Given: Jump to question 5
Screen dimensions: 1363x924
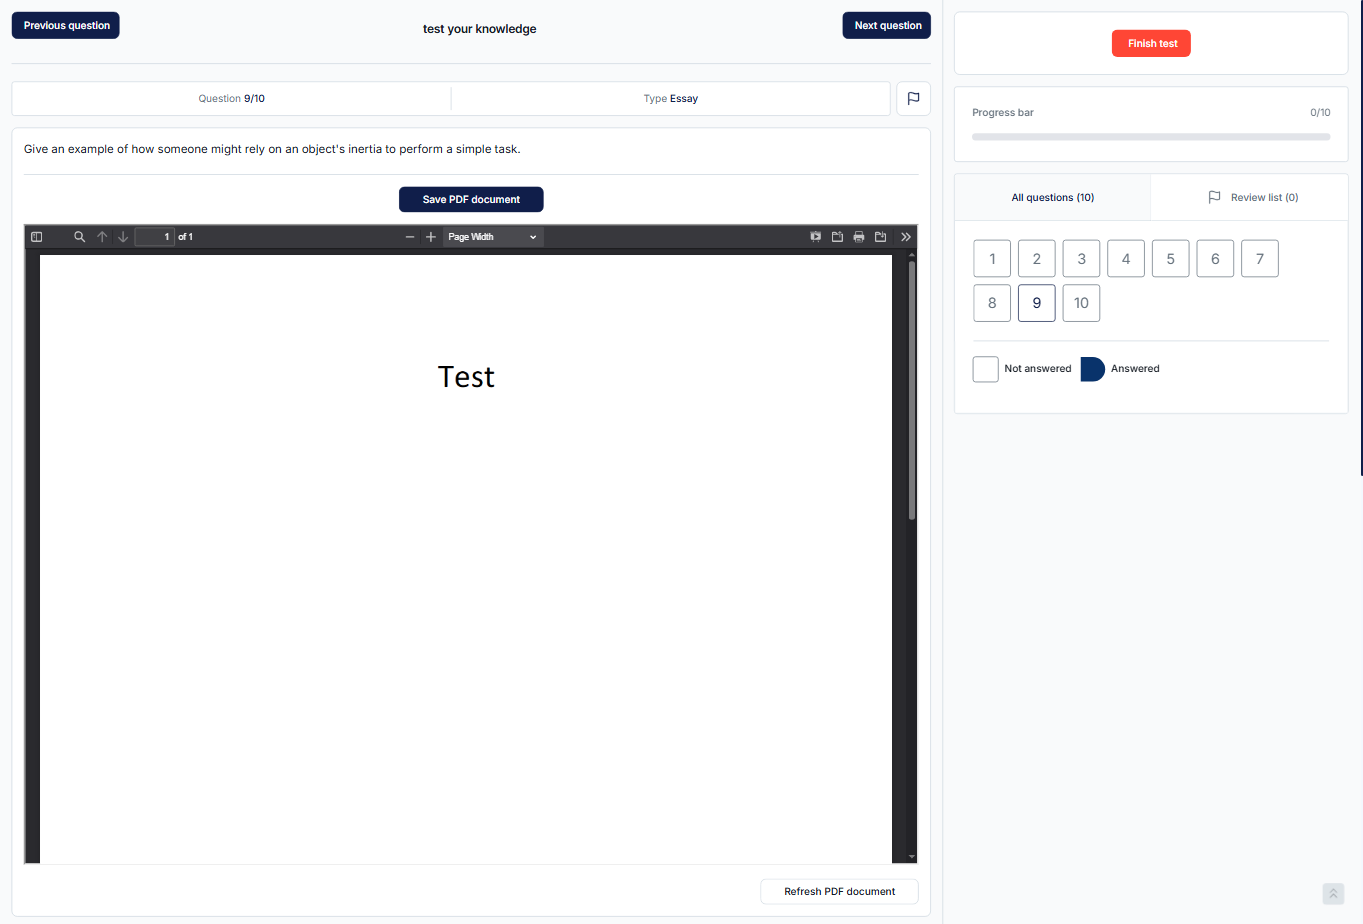Looking at the screenshot, I should [1171, 259].
